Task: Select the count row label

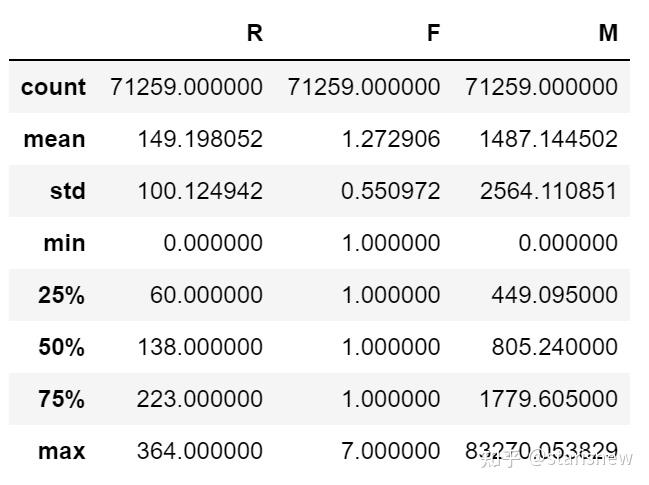Action: click(53, 87)
